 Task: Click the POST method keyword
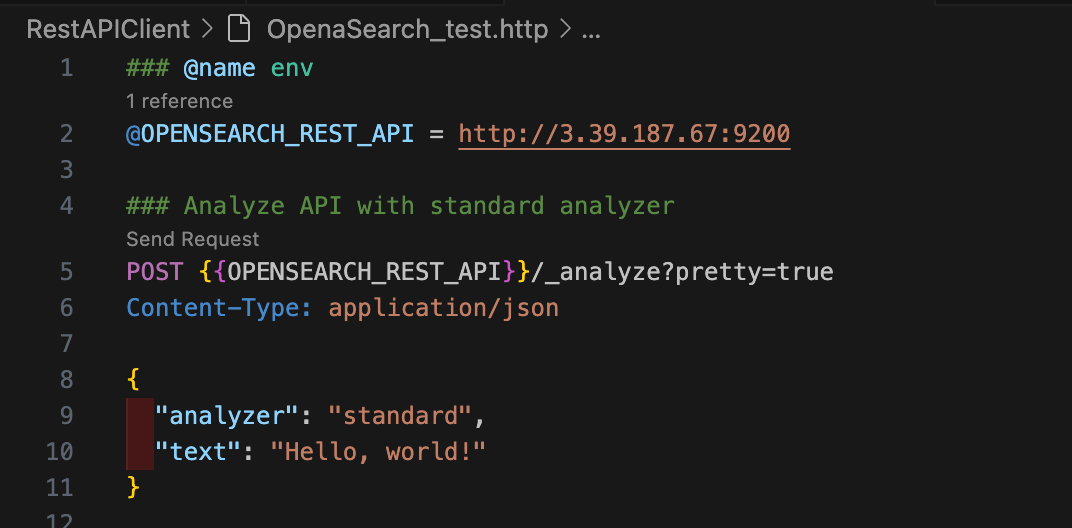click(x=155, y=272)
